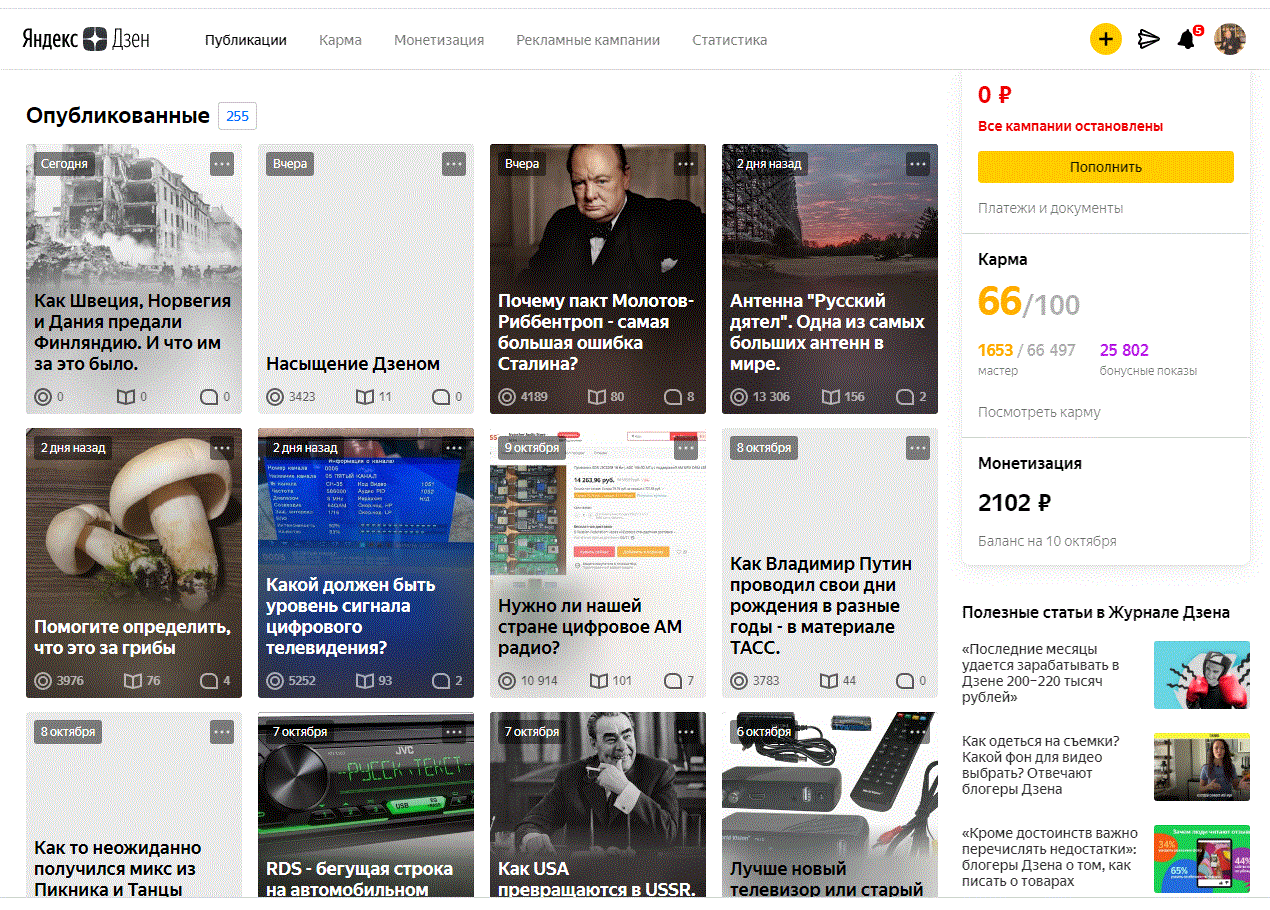Open card Как Швеция, Норвегия и Дания
Viewport: 1270px width, 910px height.
(x=134, y=279)
